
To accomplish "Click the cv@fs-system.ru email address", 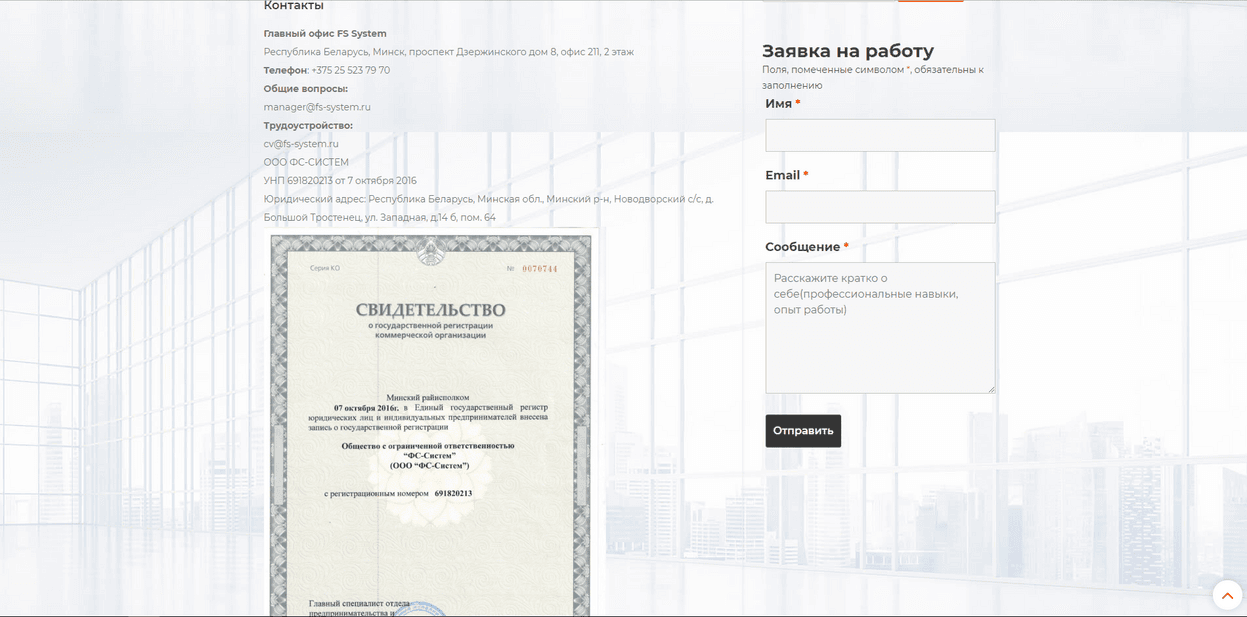I will click(301, 144).
